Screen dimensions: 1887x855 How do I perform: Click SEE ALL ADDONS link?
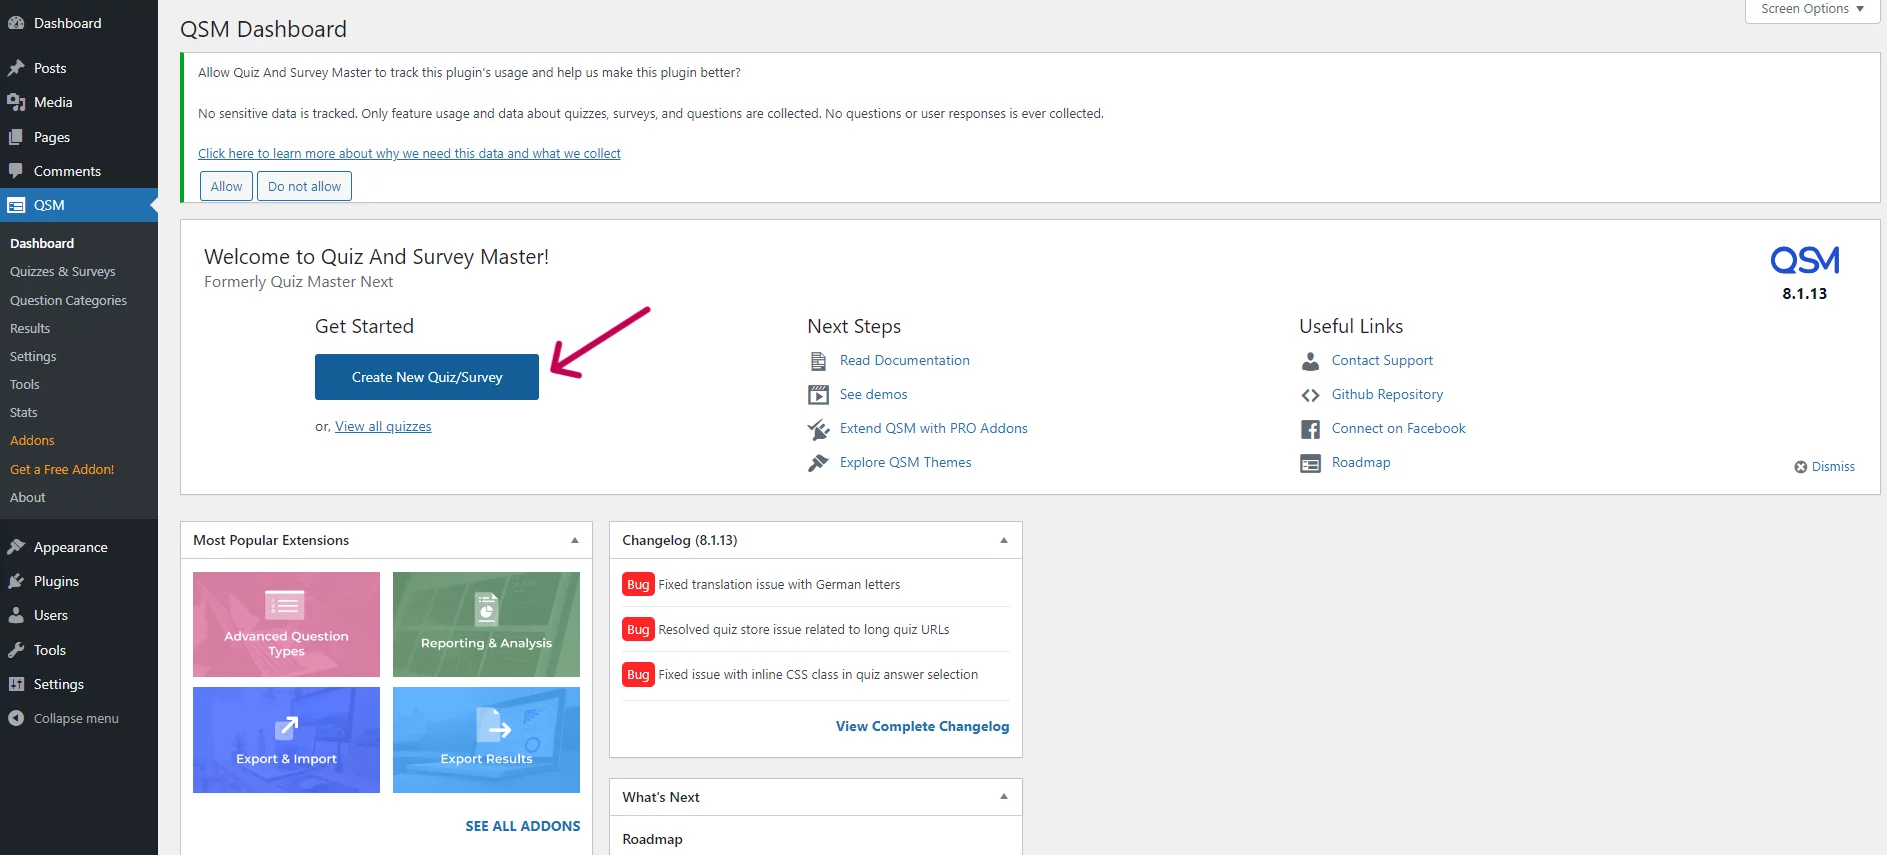tap(522, 827)
